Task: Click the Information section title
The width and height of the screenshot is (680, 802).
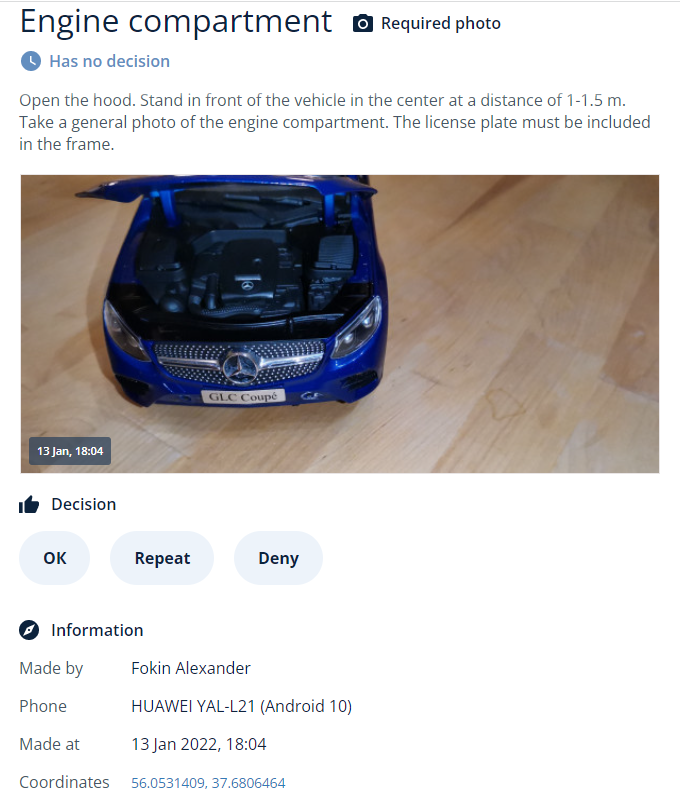Action: tap(97, 630)
